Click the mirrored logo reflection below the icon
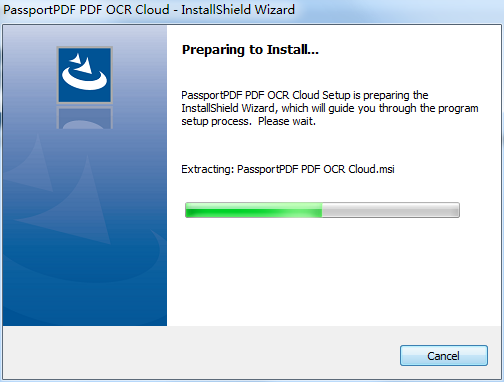Screen dimensions: 504x382 [x=85, y=117]
